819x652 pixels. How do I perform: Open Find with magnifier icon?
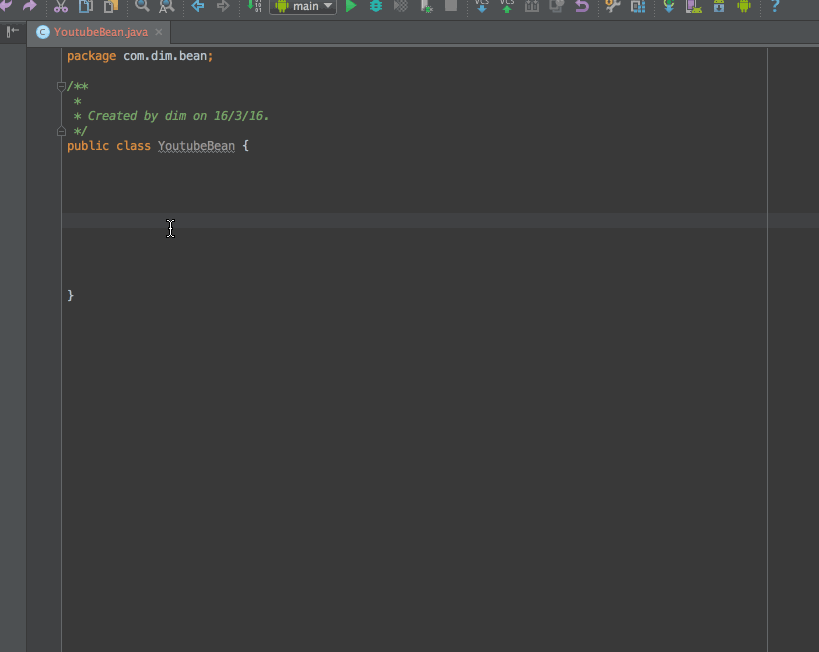142,6
